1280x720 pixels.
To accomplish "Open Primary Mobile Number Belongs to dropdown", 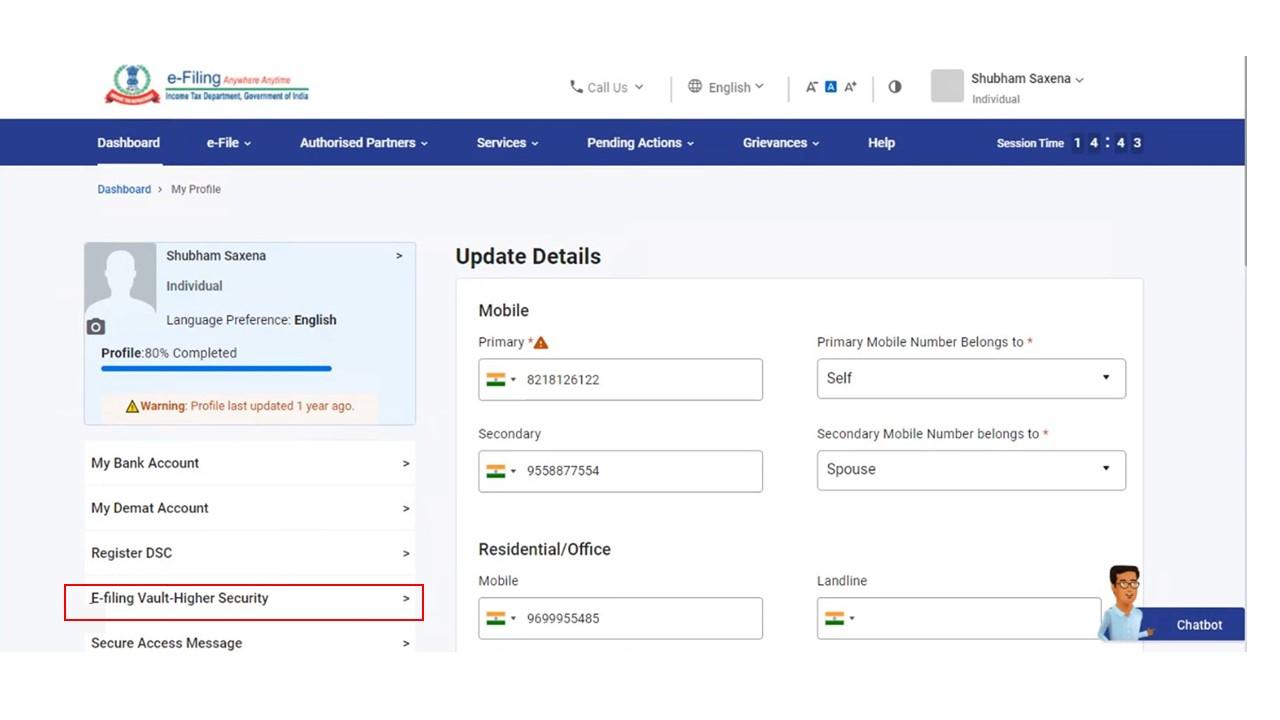I will tap(970, 379).
